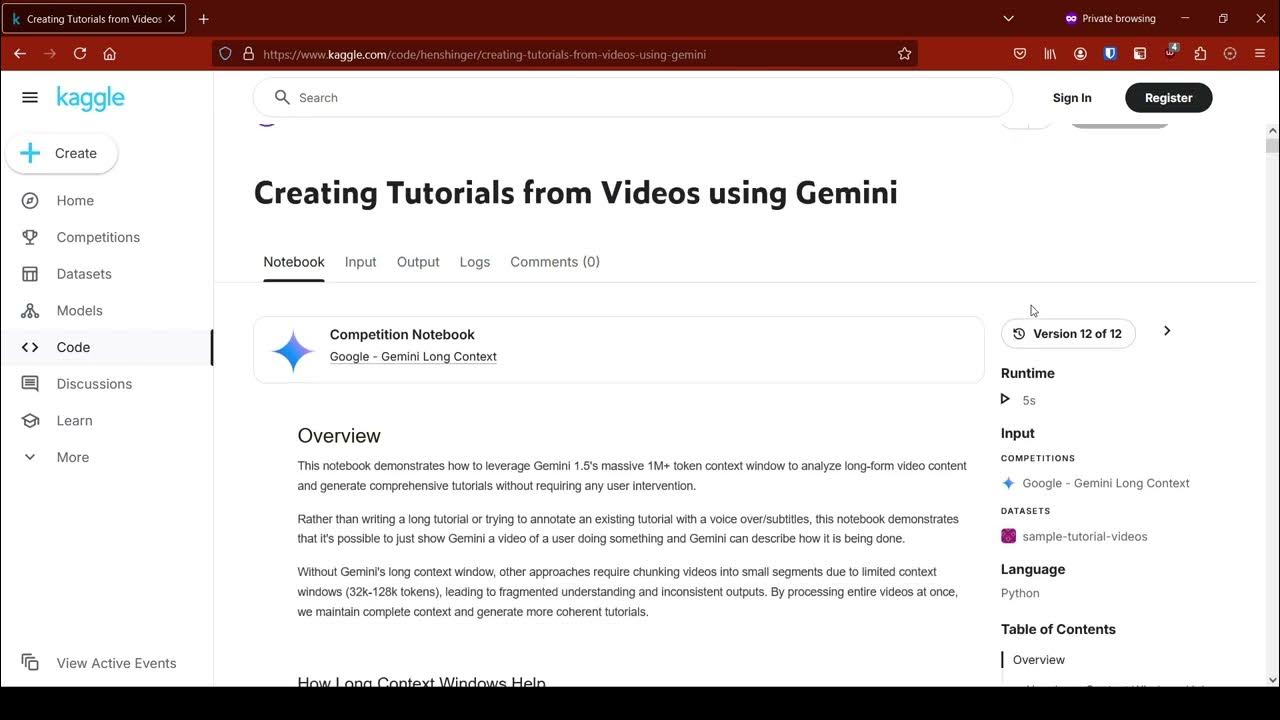Click the Sign In link
The image size is (1280, 720).
[1072, 97]
